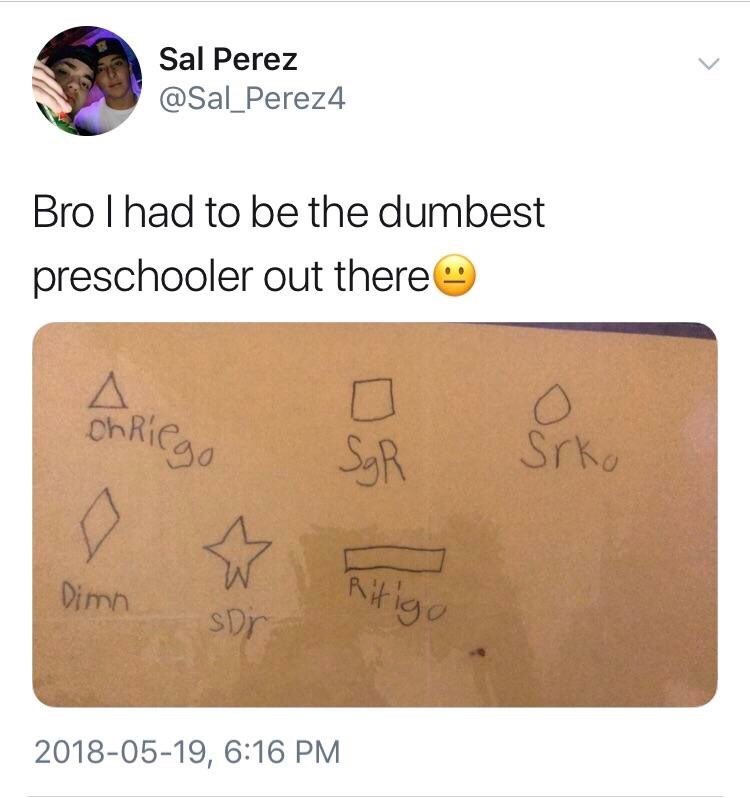The height and width of the screenshot is (798, 750).
Task: Click the hand-drawn triangle in the photo
Action: click(108, 391)
